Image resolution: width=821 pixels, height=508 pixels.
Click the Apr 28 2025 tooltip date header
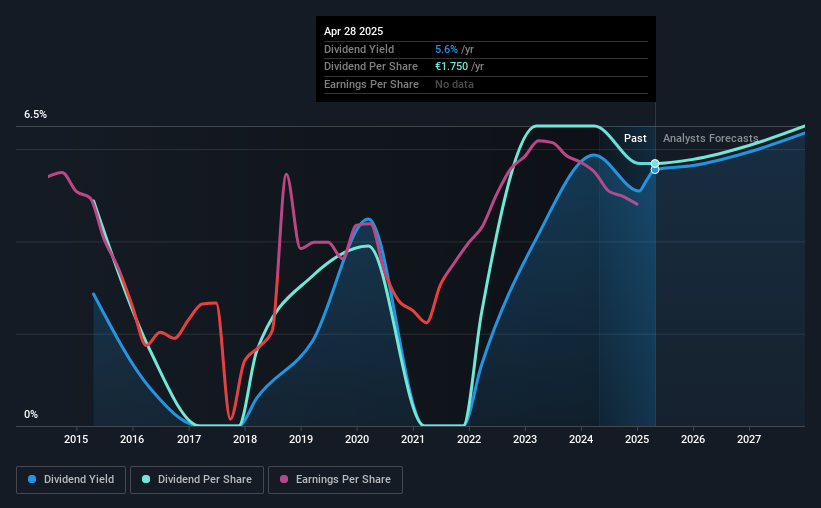tap(353, 31)
